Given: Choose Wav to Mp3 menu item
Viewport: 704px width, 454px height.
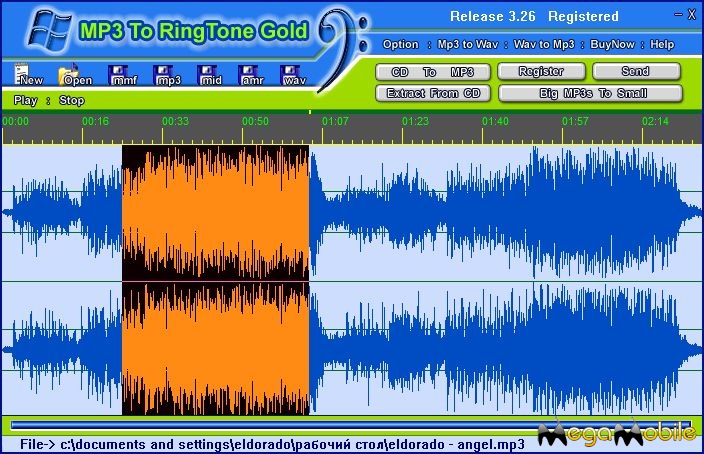Looking at the screenshot, I should click(544, 44).
